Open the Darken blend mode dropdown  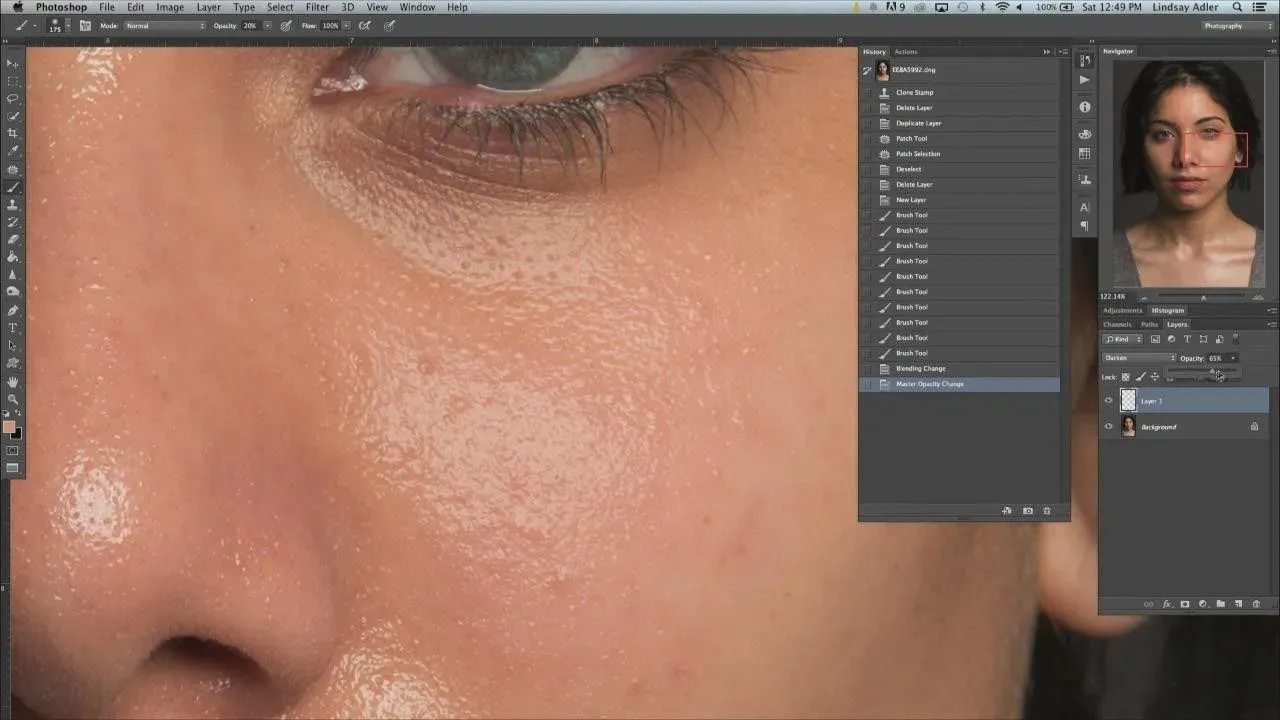[1139, 358]
